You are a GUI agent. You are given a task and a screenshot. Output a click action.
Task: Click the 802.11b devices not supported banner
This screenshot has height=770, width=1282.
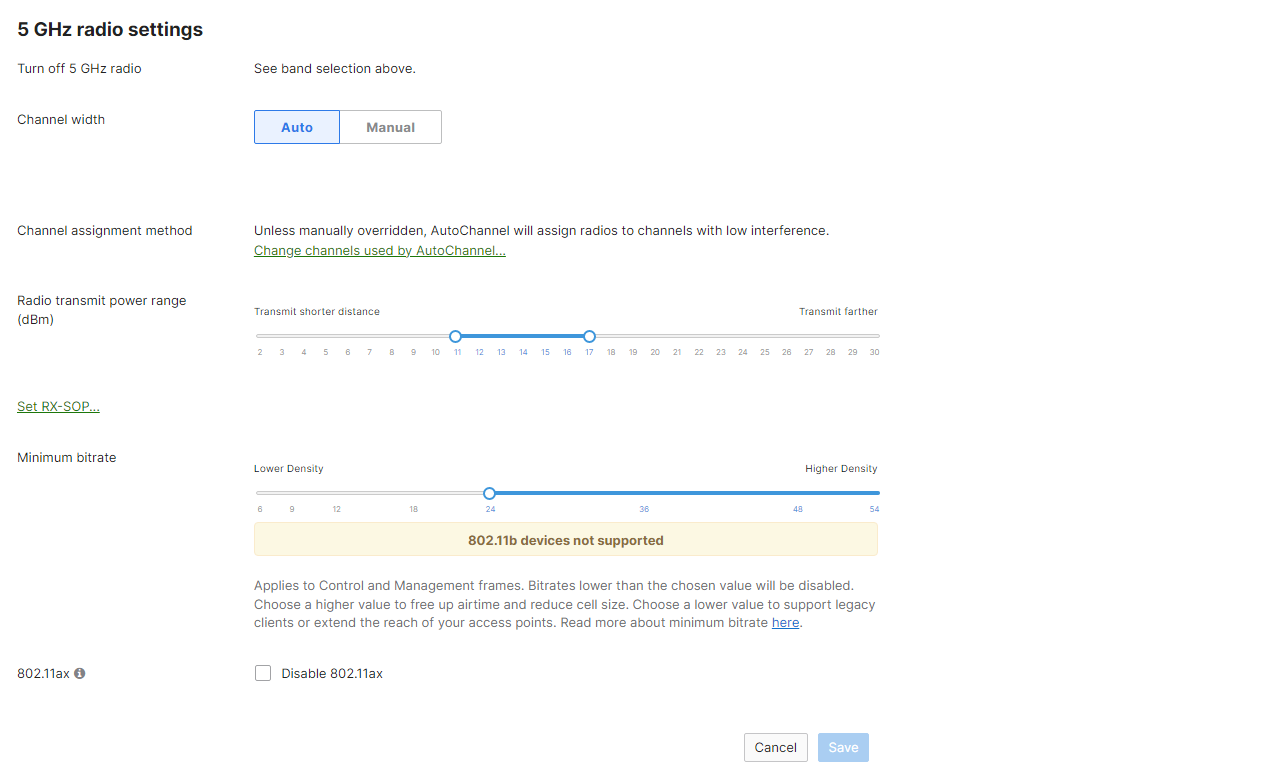point(565,540)
